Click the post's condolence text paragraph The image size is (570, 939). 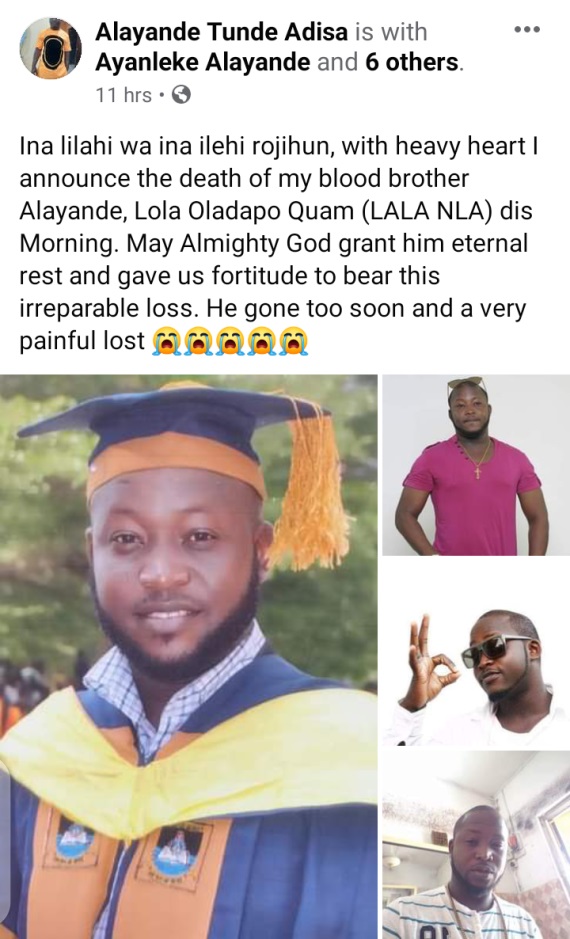click(278, 244)
